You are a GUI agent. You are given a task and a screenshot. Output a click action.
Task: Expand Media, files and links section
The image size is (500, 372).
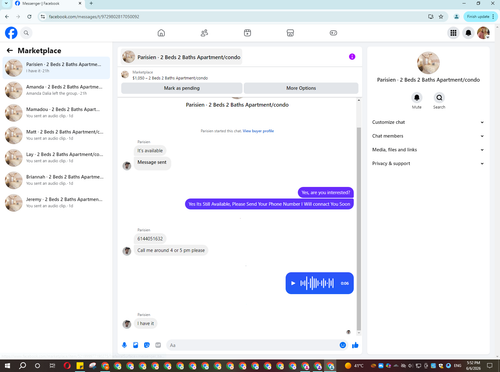pyautogui.click(x=428, y=150)
